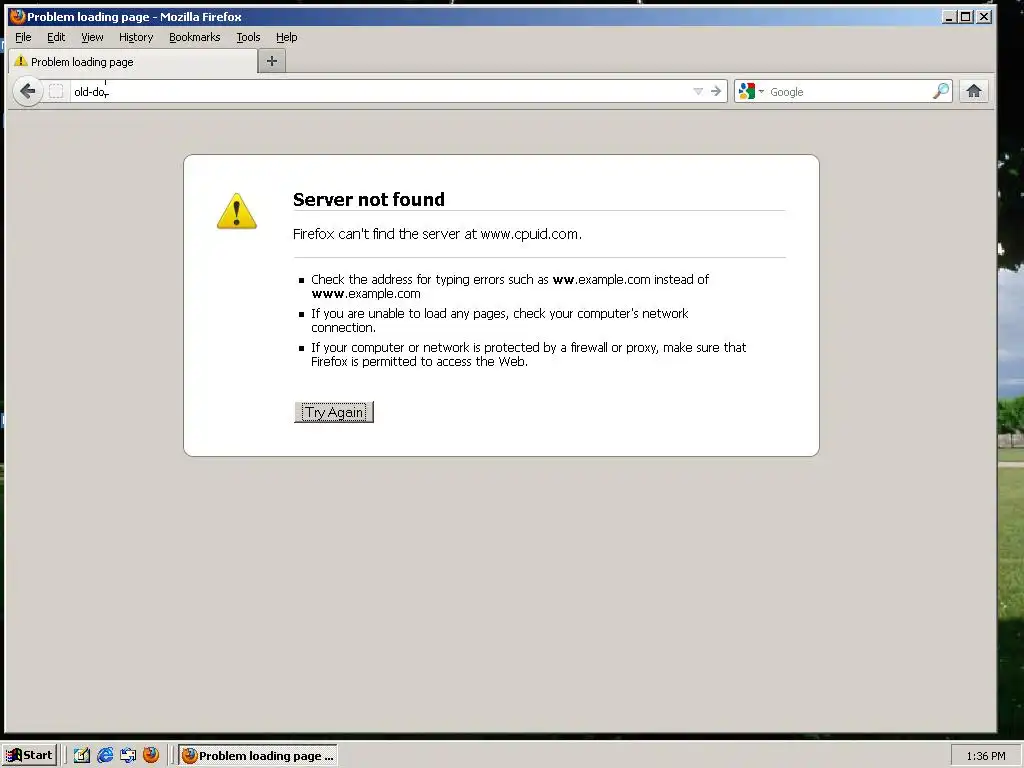Open the Help menu
Viewport: 1024px width, 768px height.
point(287,37)
